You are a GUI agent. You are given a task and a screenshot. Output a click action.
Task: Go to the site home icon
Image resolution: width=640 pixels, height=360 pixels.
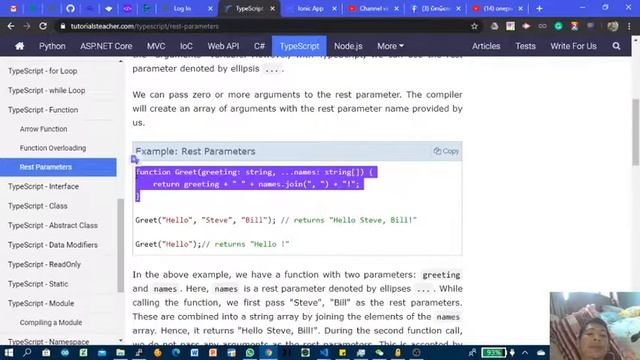(x=20, y=46)
